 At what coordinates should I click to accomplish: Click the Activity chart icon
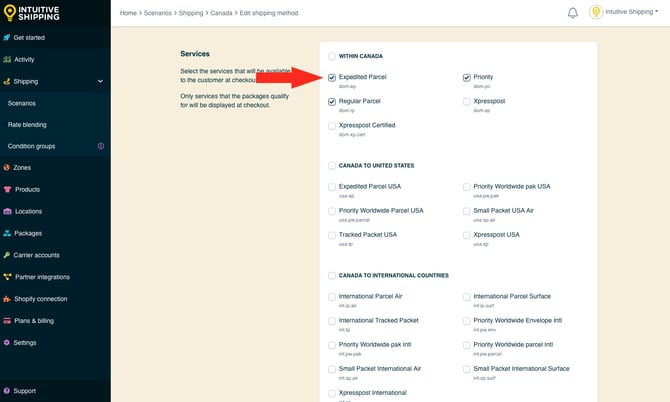7,59
